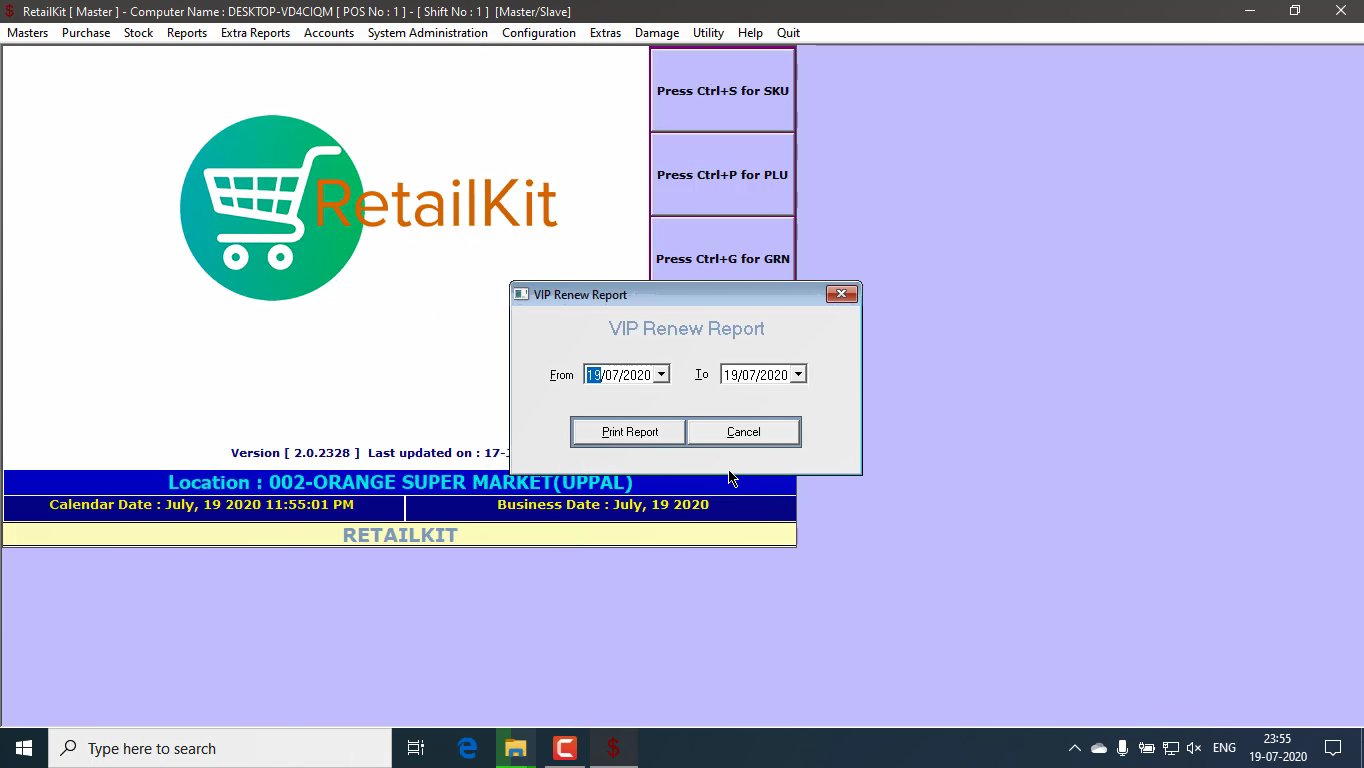Click the taskbar search box
The height and width of the screenshot is (768, 1364).
220,748
